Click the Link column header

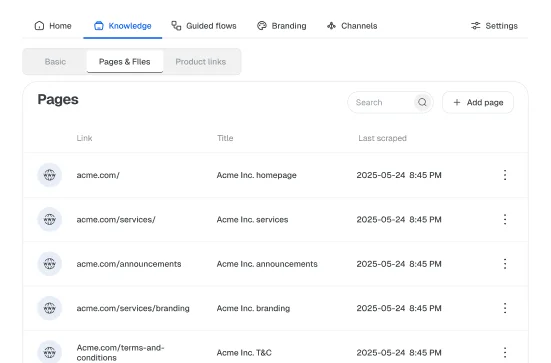coord(84,138)
